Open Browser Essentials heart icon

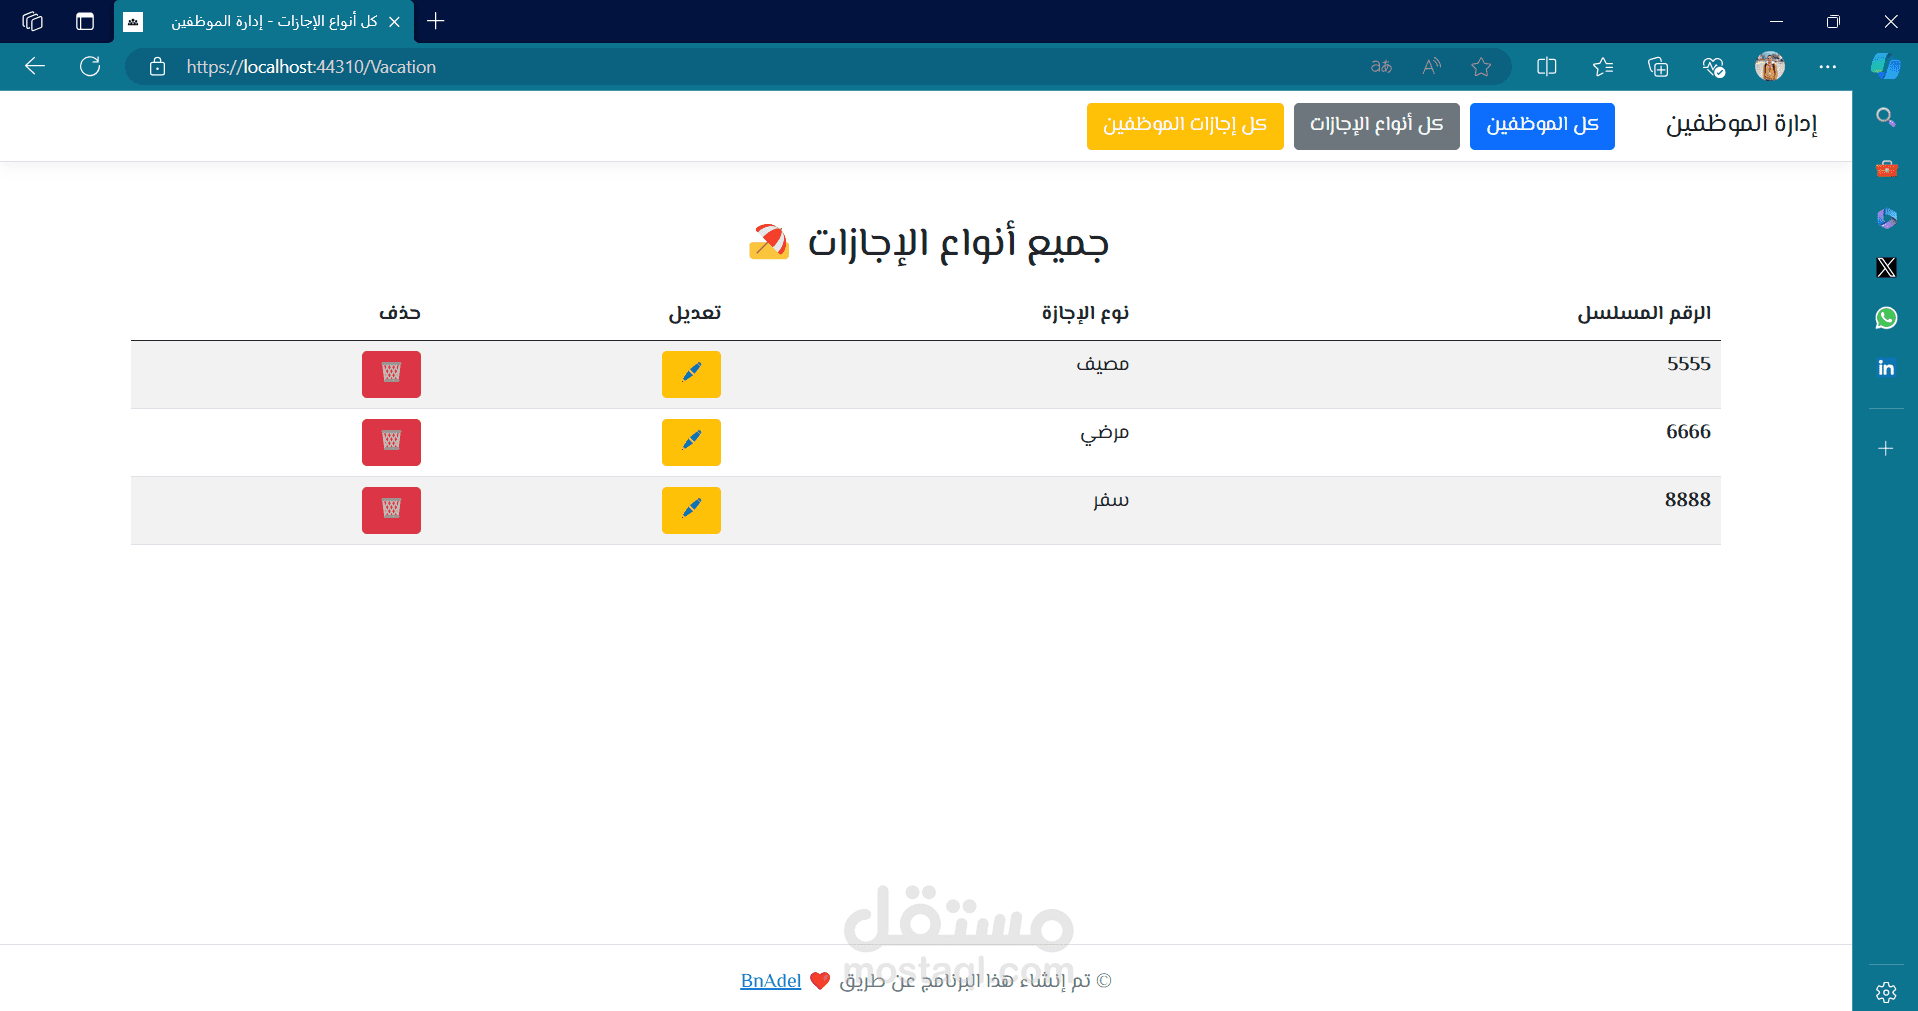coord(1714,67)
